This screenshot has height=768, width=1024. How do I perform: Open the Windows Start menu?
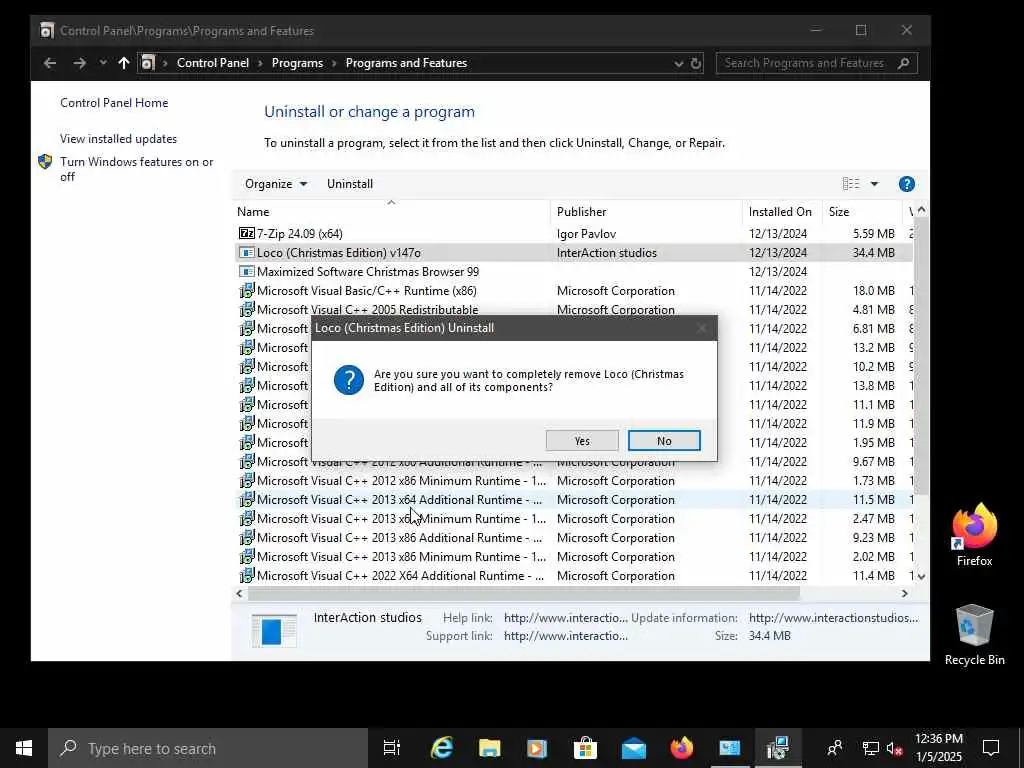(x=24, y=748)
